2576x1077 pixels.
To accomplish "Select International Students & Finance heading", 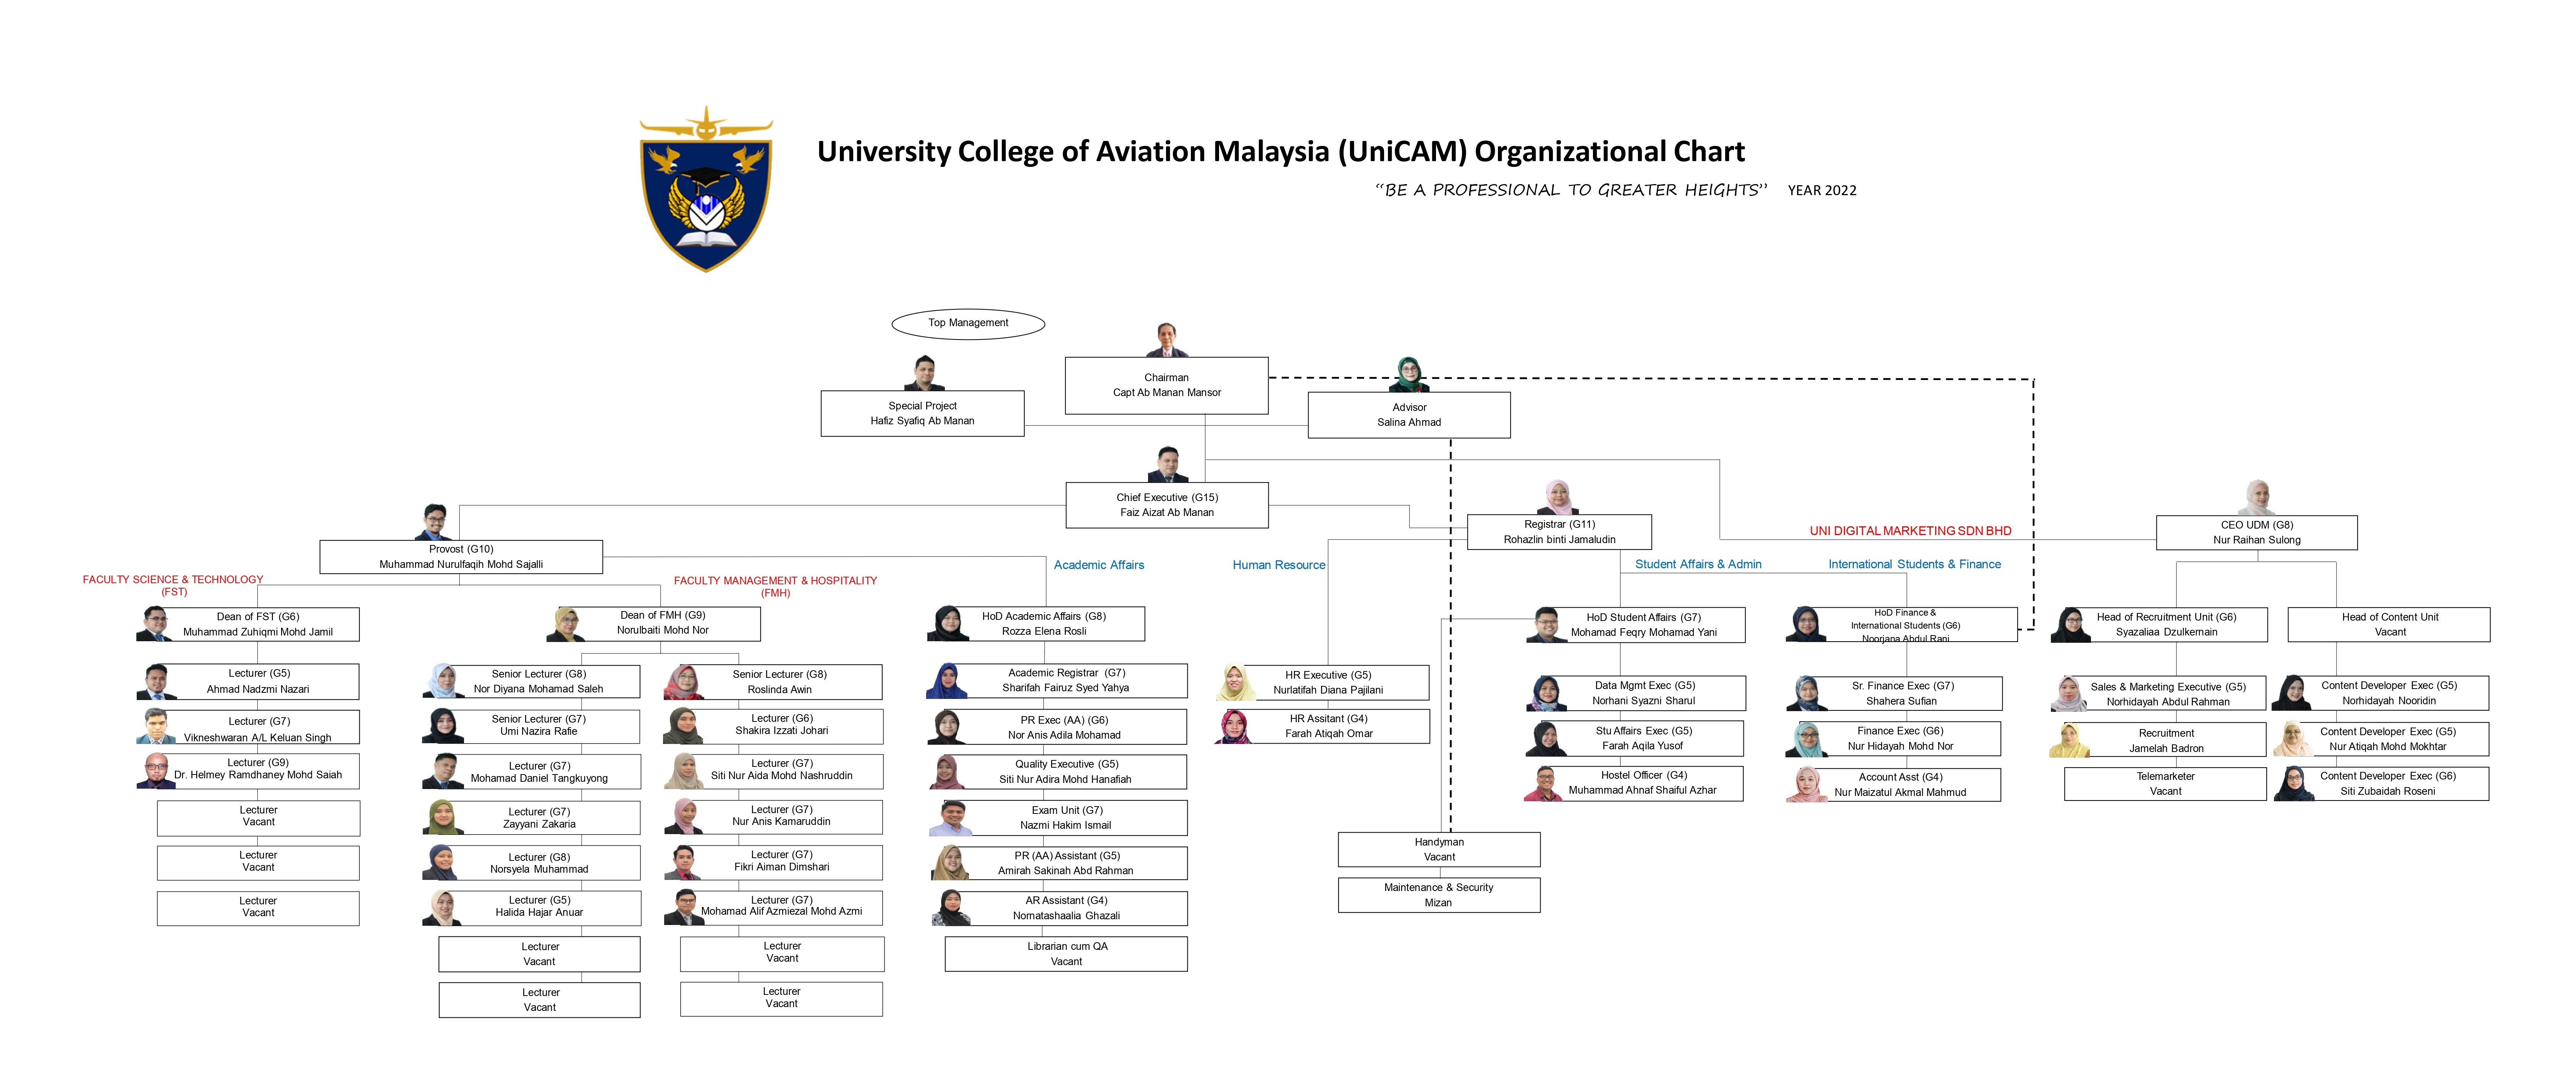I will pos(1914,564).
